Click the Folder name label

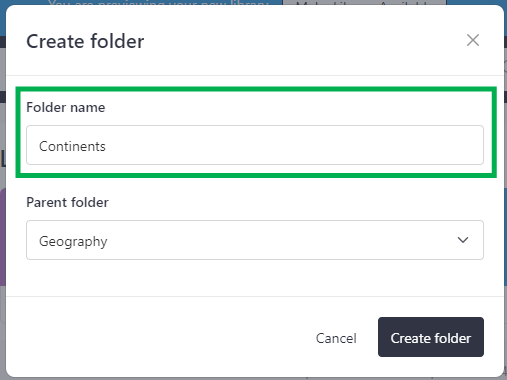66,107
